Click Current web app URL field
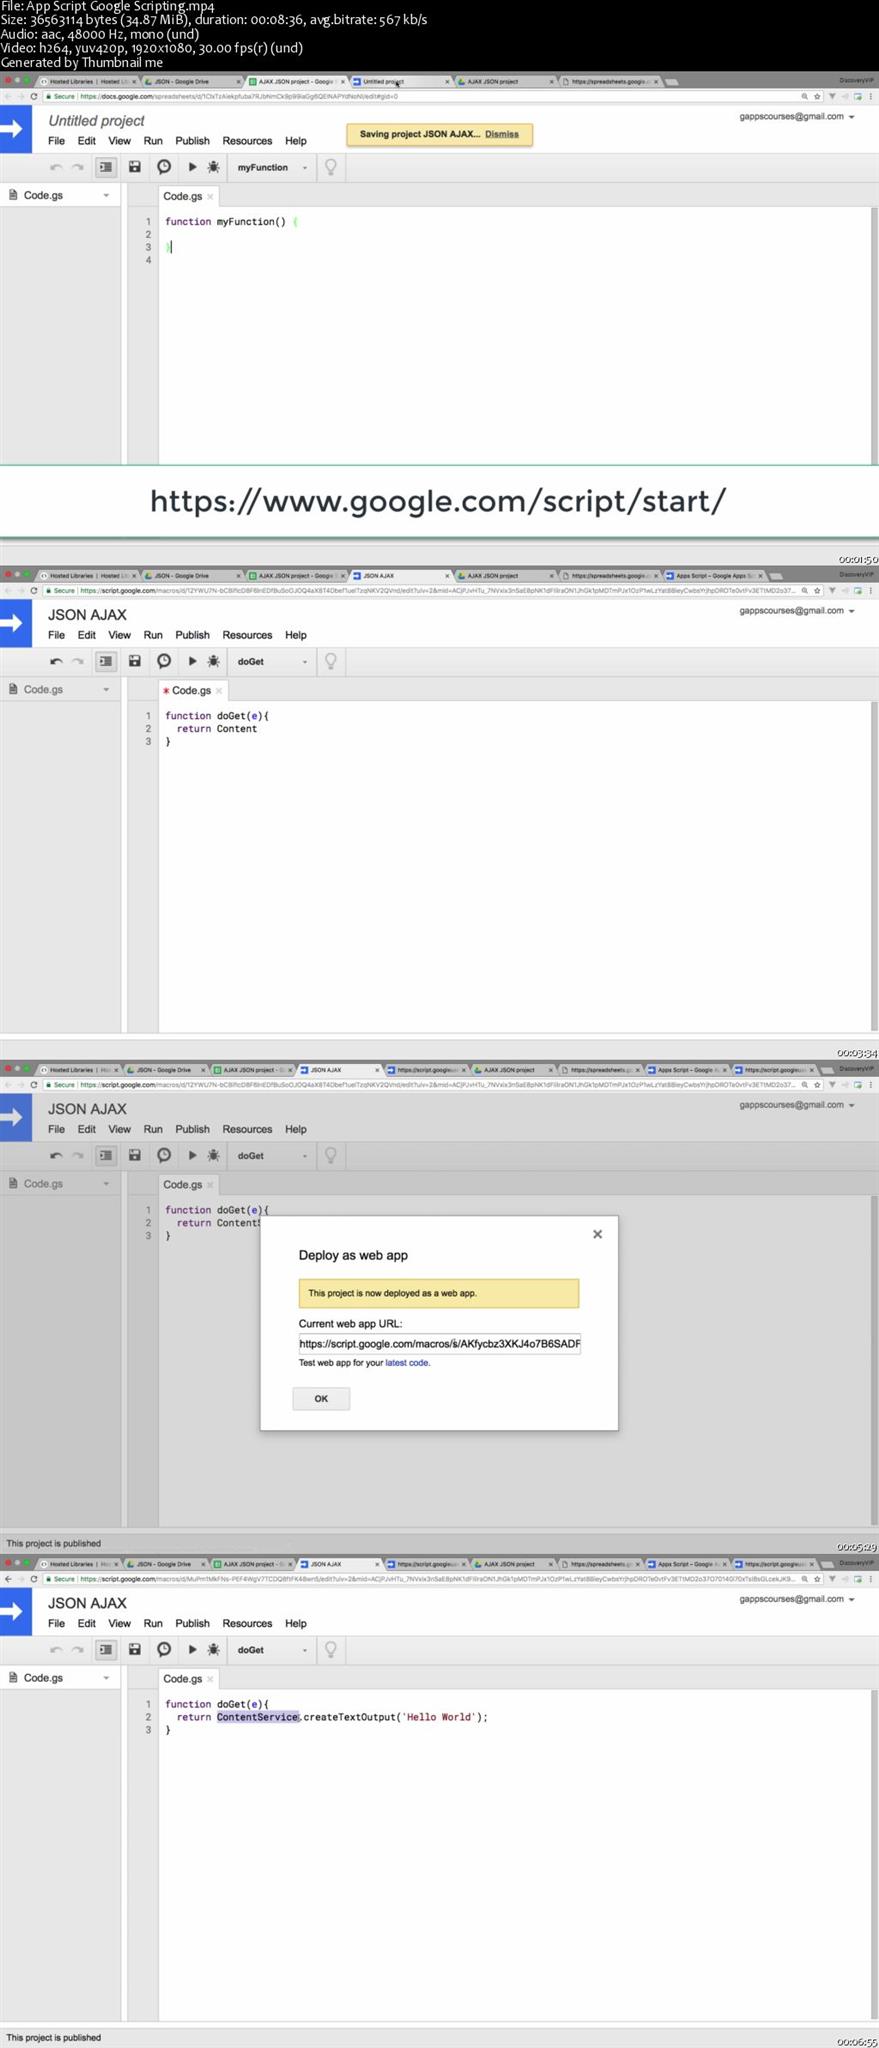 click(x=439, y=1344)
